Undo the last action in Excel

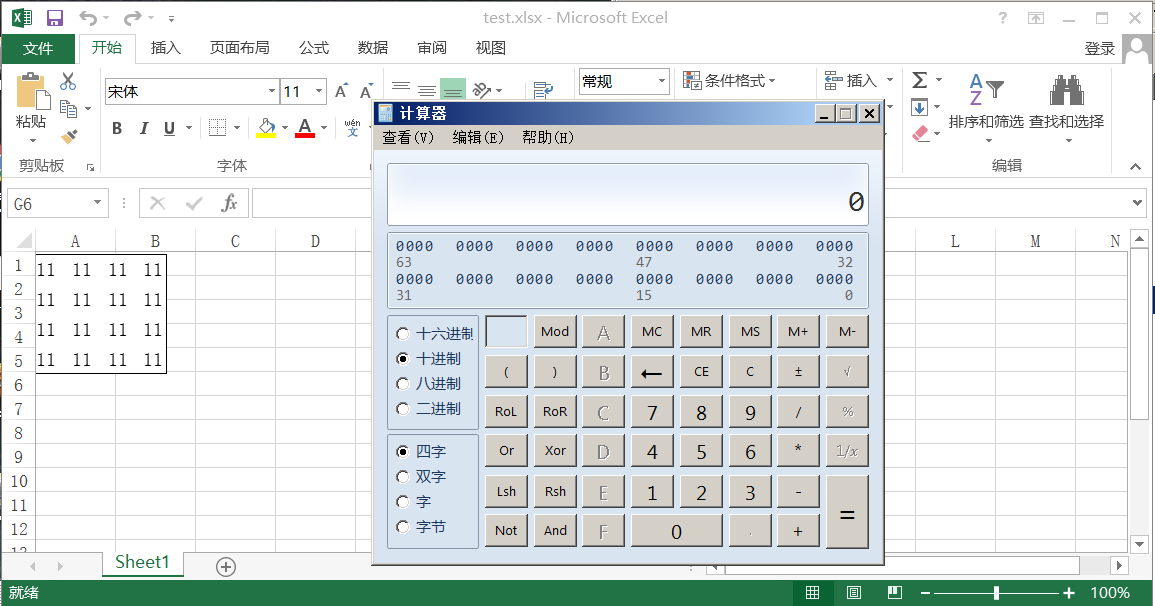click(x=88, y=18)
